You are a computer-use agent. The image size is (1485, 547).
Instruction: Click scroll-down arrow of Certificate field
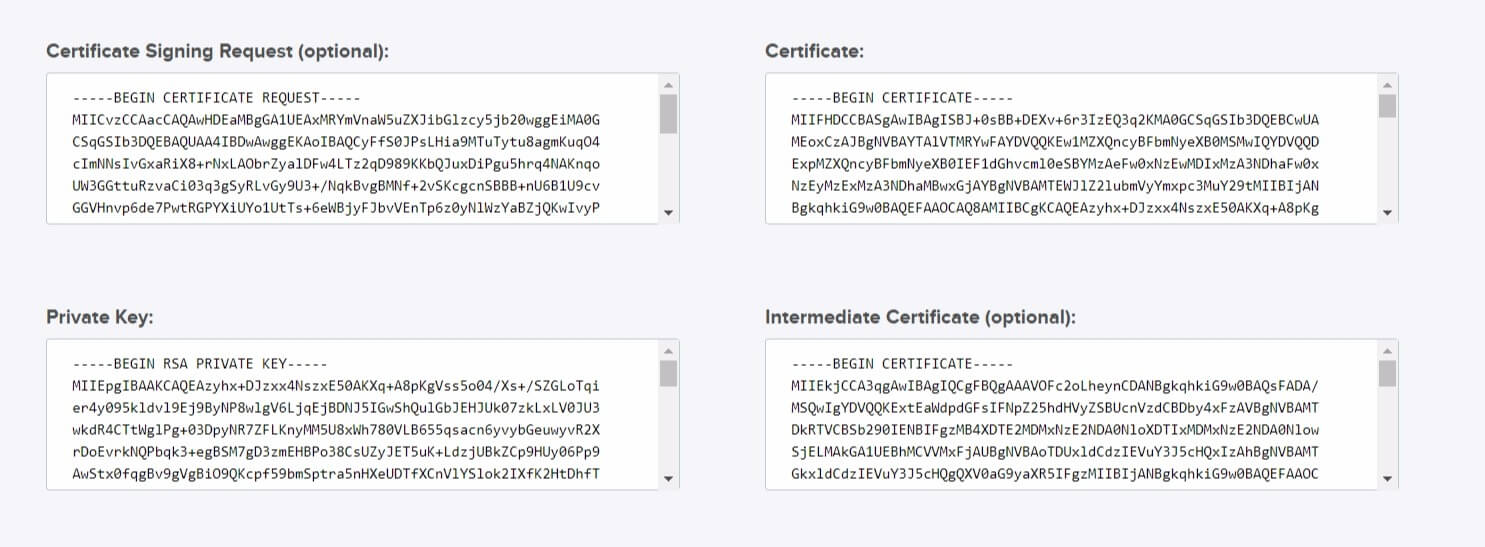click(1387, 212)
